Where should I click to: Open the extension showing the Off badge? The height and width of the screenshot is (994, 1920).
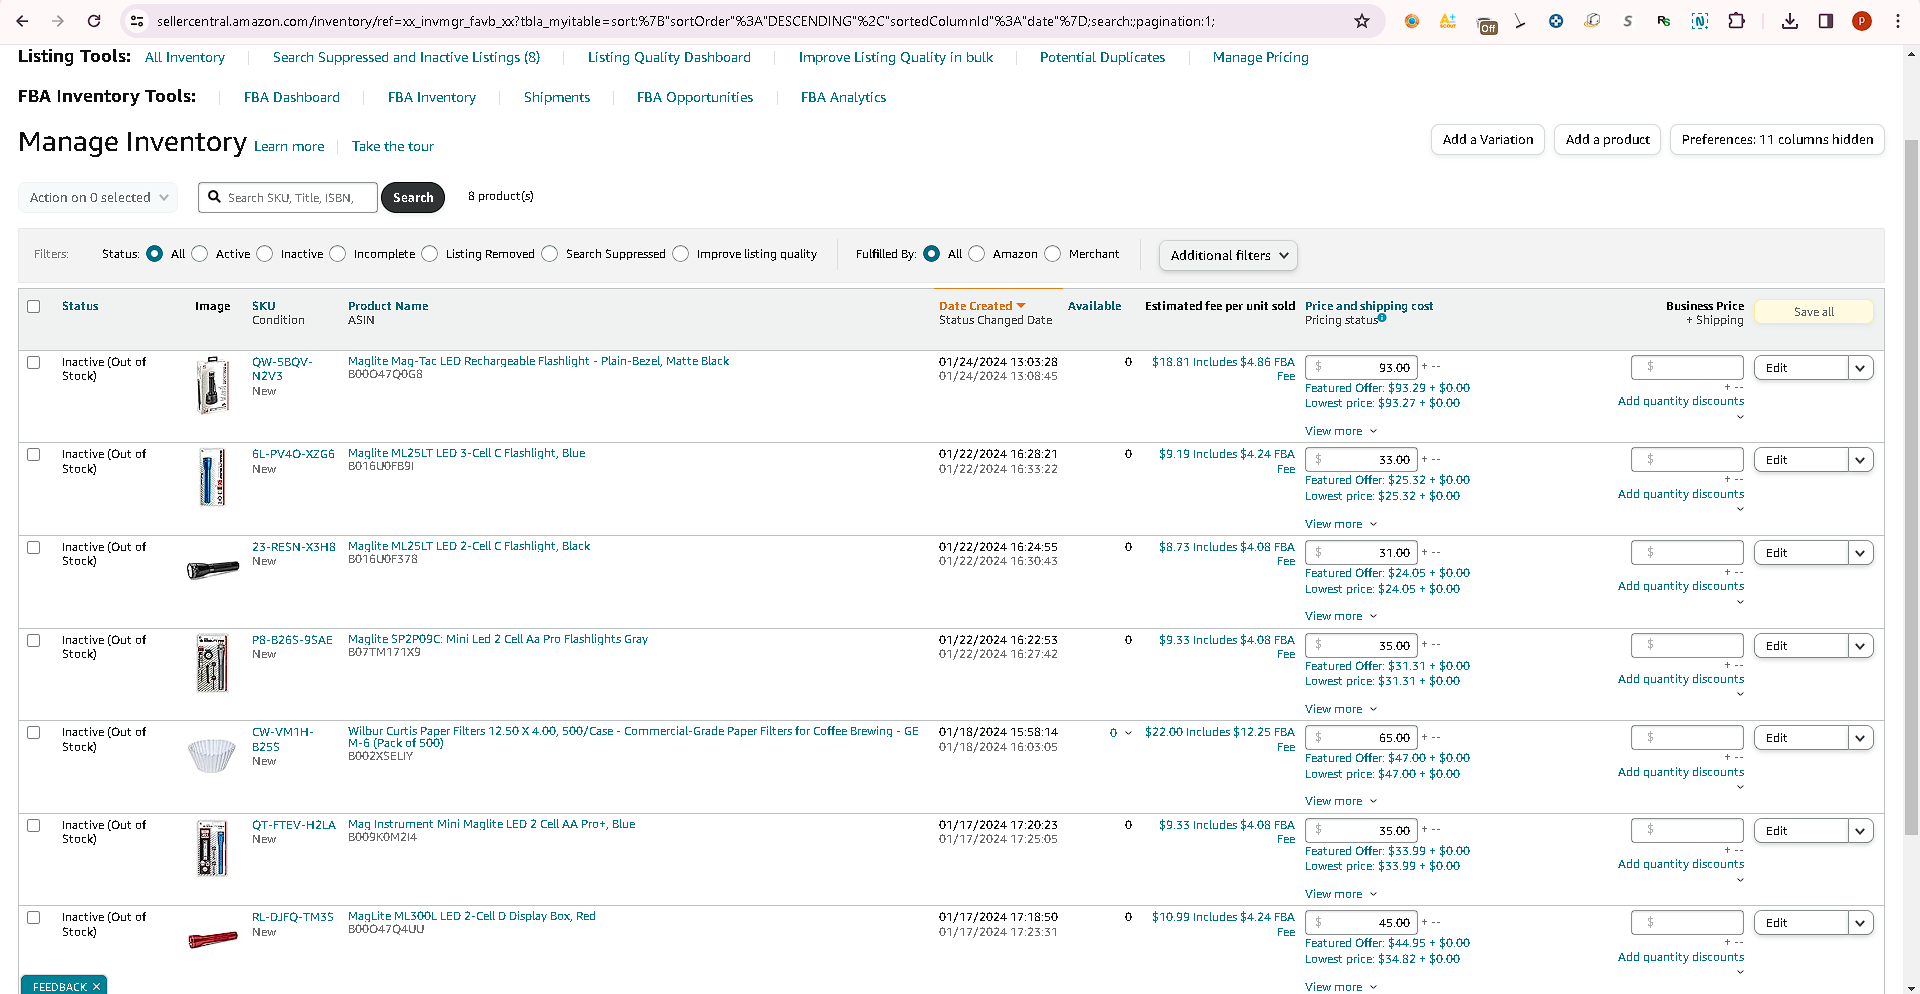click(x=1487, y=24)
